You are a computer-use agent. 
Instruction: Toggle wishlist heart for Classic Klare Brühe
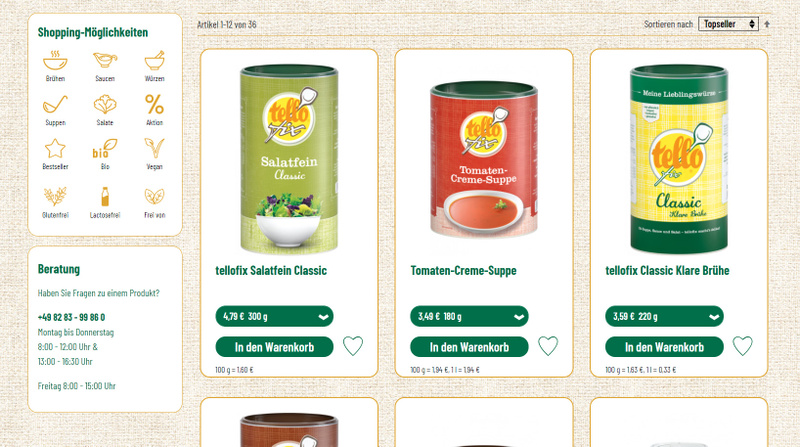743,346
